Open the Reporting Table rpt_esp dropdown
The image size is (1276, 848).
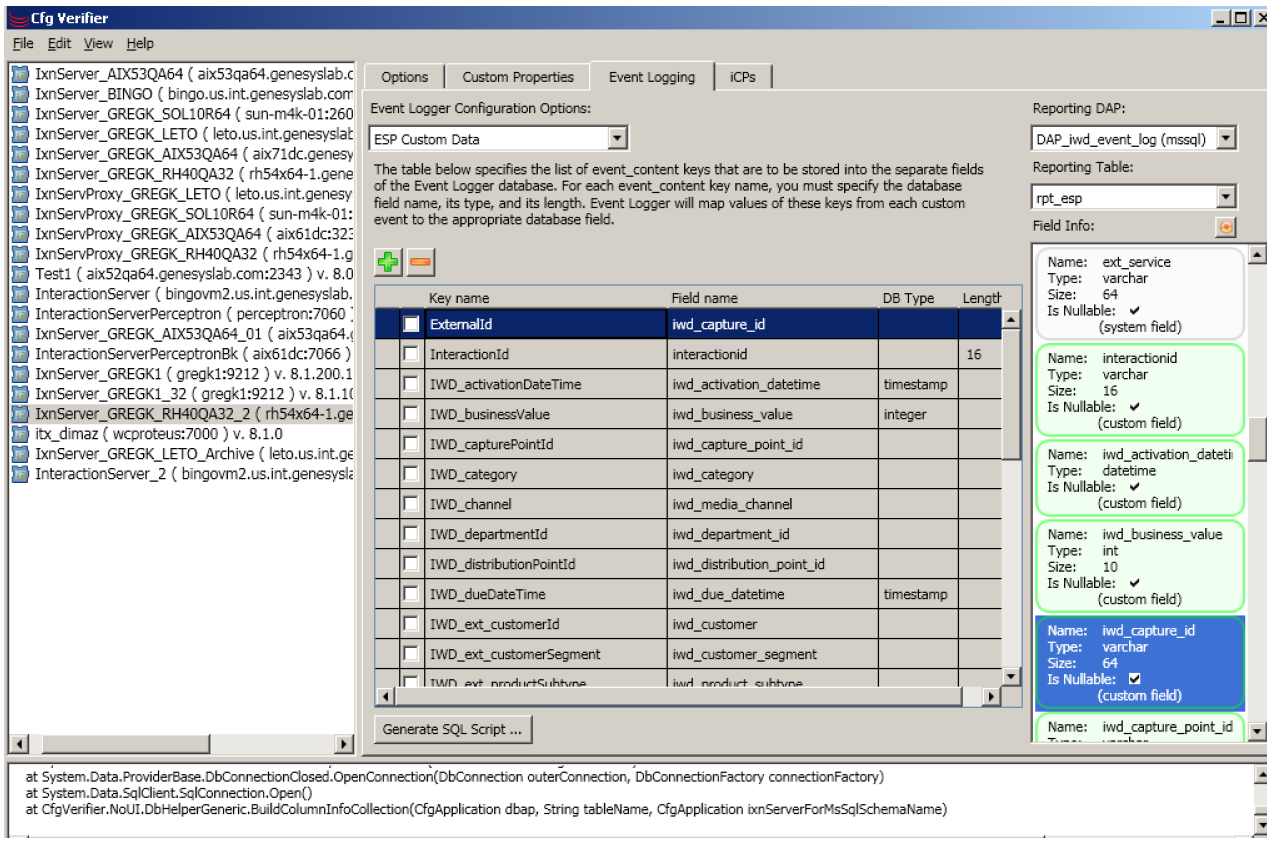(1227, 197)
